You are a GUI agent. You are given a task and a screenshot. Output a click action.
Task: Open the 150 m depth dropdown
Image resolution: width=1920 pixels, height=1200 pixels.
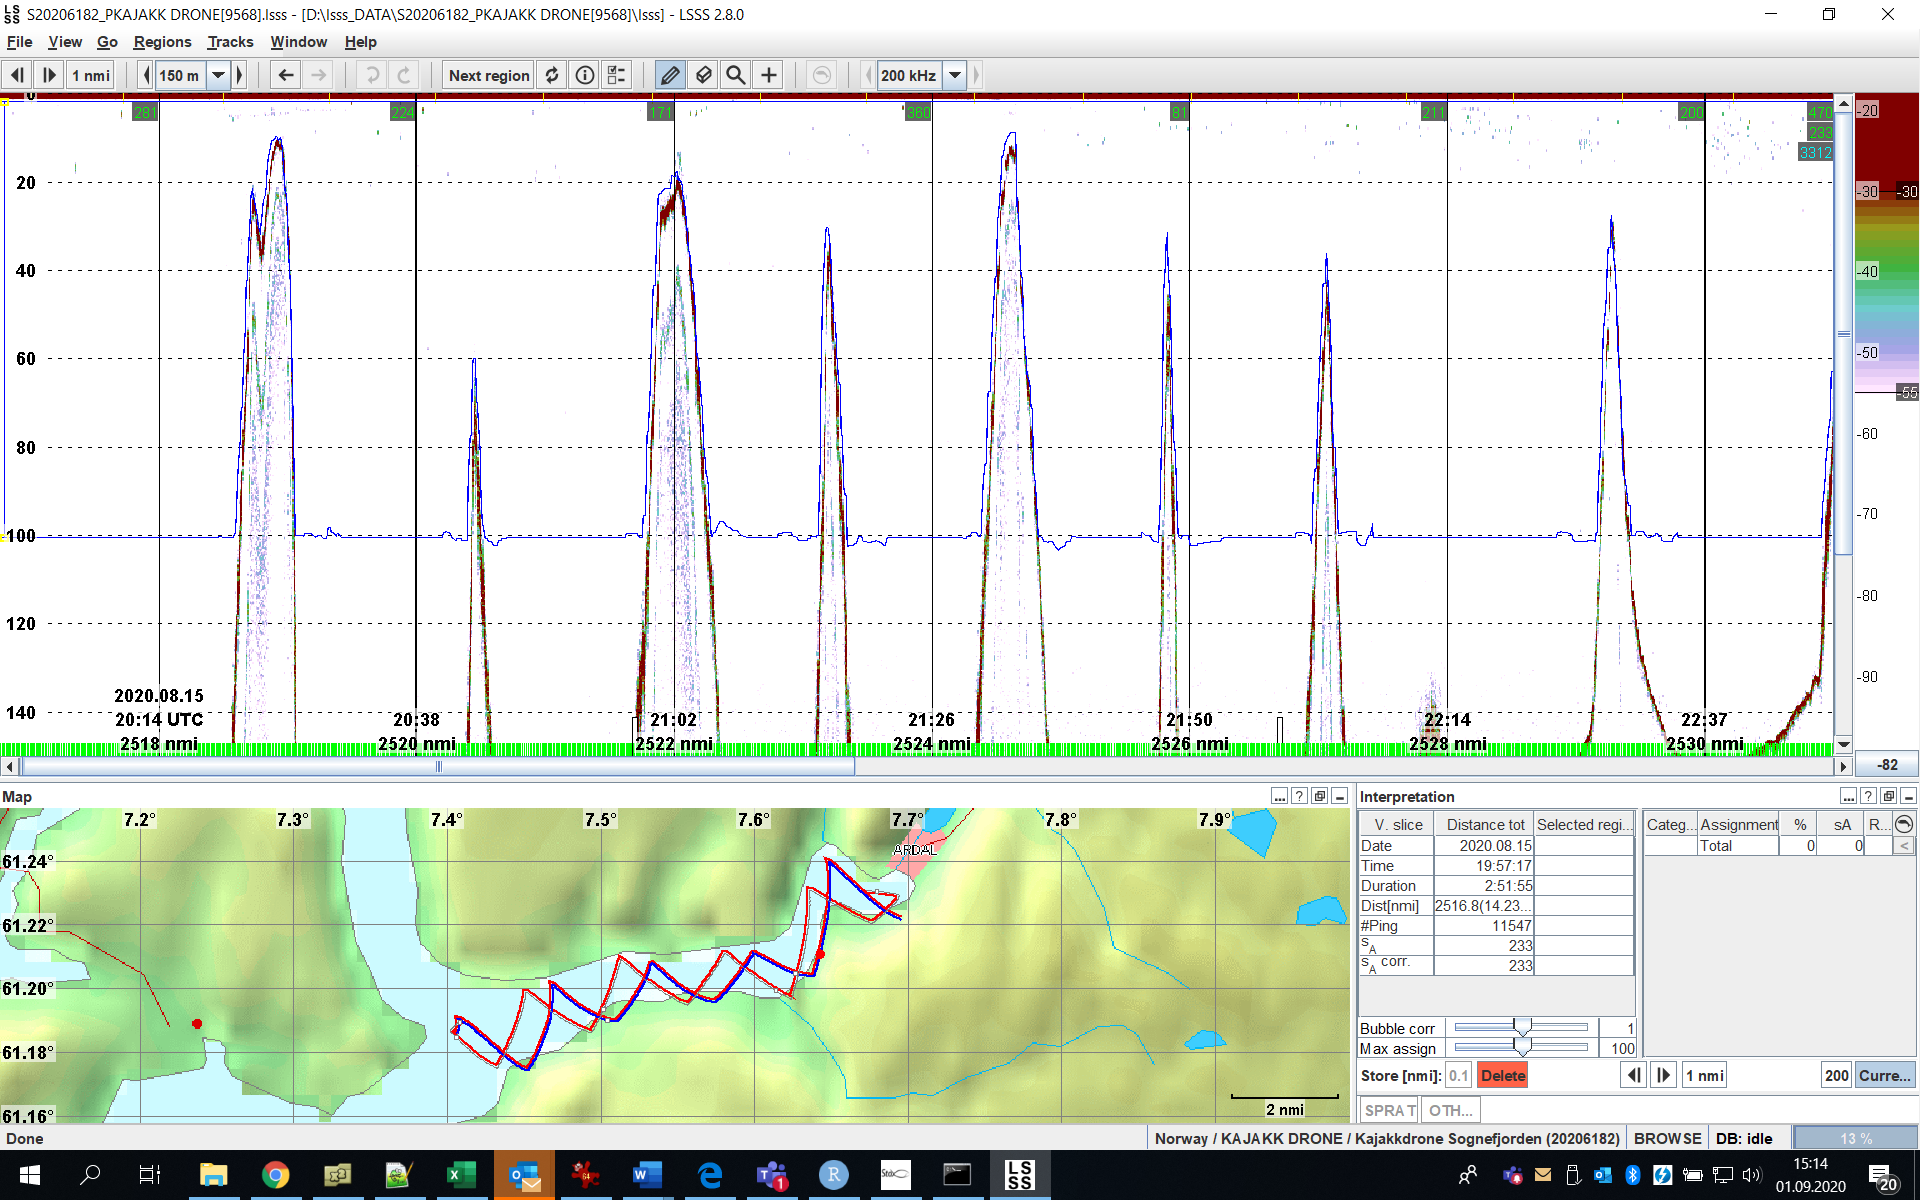(x=218, y=75)
